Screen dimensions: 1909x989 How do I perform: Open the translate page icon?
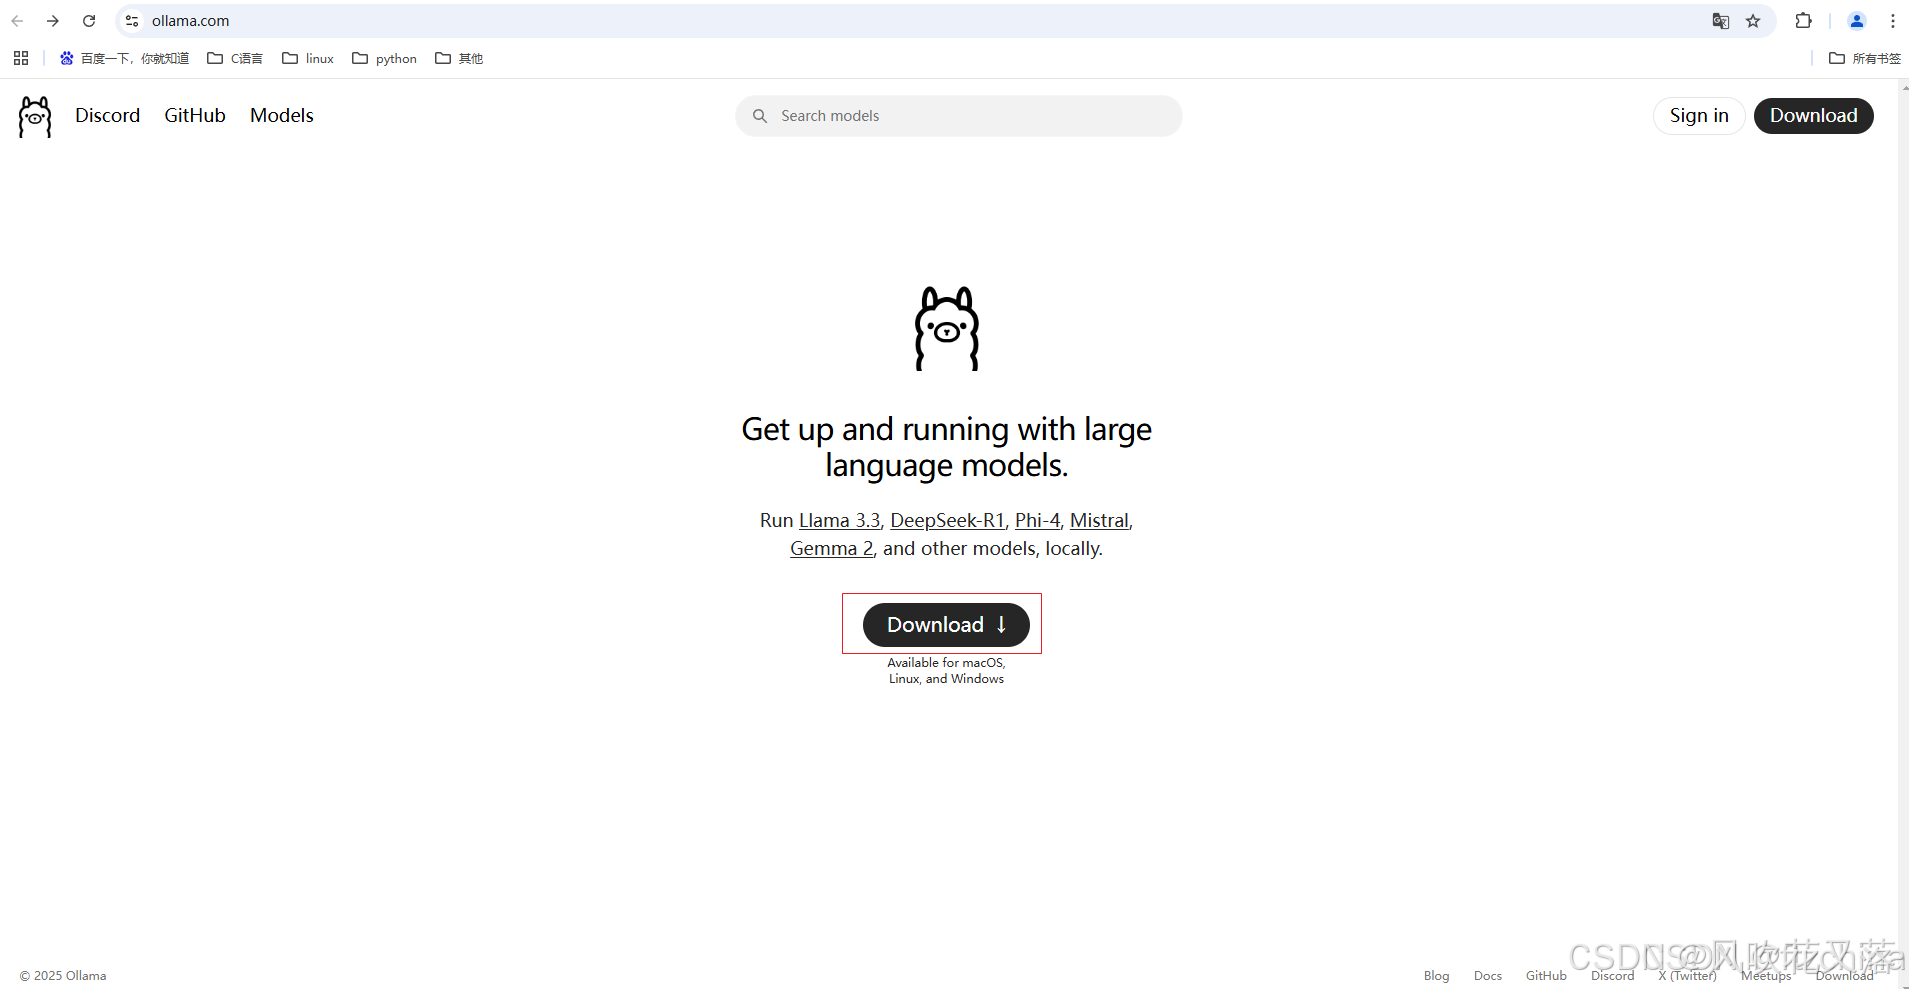(1721, 21)
